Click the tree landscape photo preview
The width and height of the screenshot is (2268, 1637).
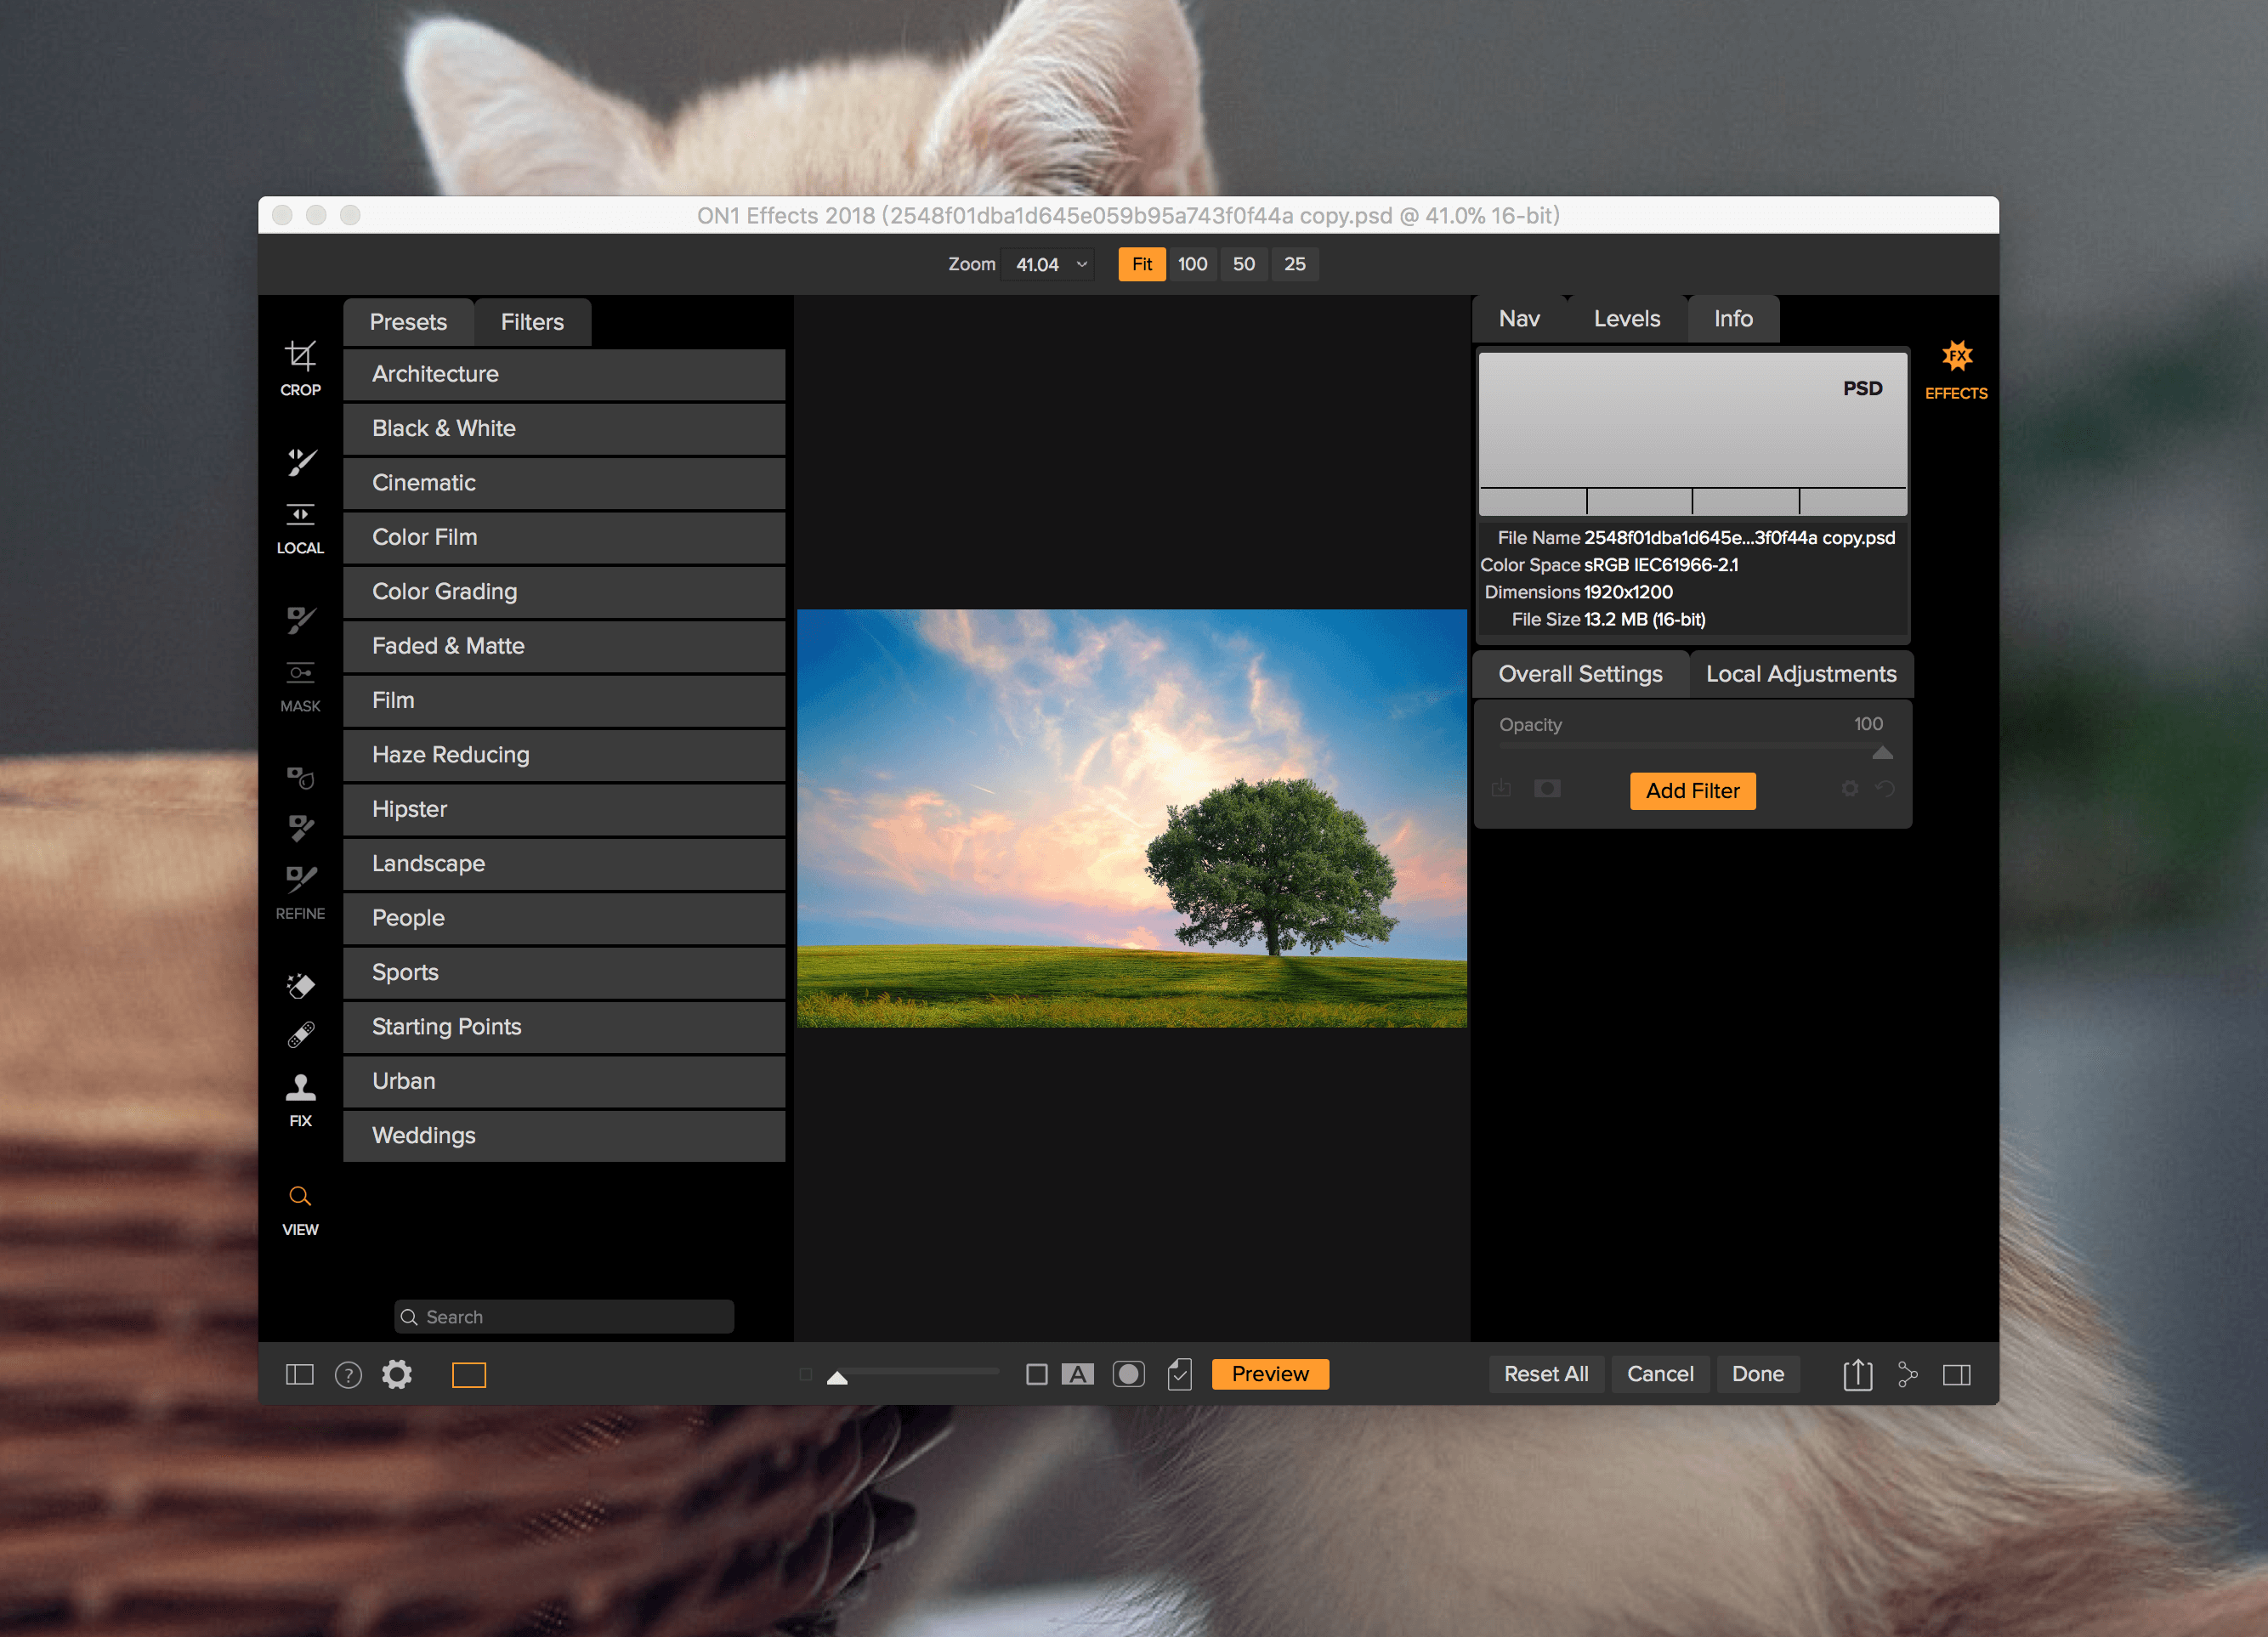tap(1132, 818)
